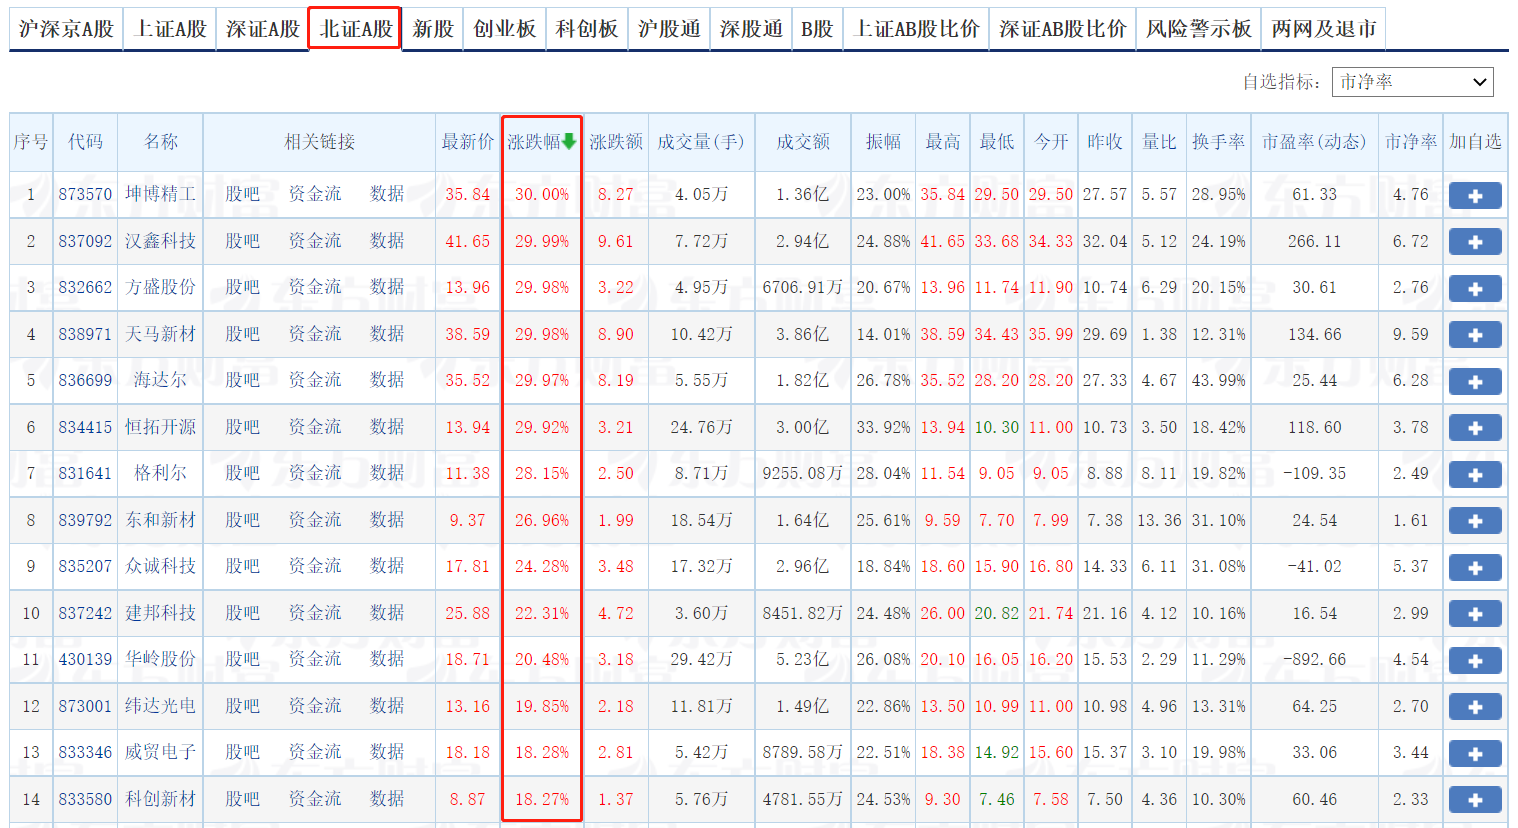Add 方盛股份 to watchlist with plus button
1518x828 pixels.
pyautogui.click(x=1475, y=289)
